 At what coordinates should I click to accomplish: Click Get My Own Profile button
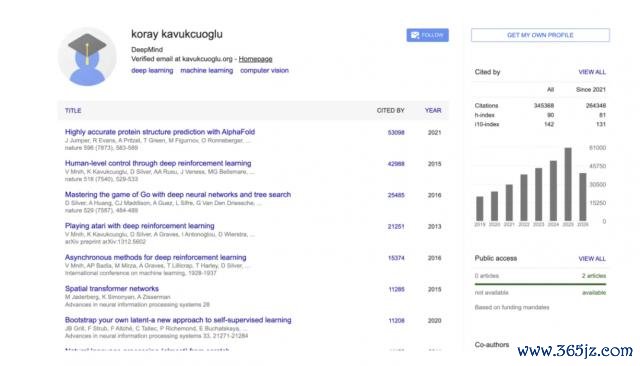tap(540, 35)
